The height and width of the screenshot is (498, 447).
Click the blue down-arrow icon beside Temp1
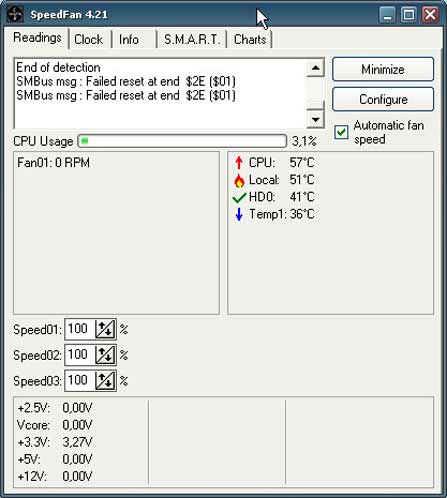coord(239,214)
